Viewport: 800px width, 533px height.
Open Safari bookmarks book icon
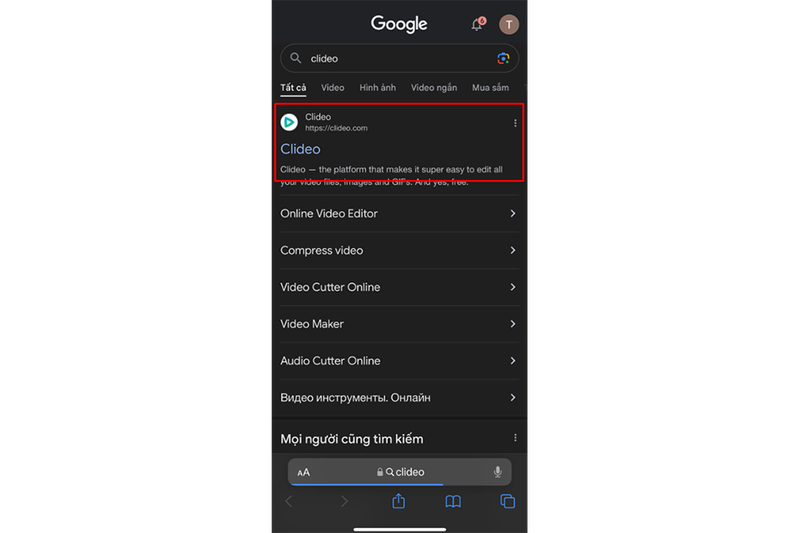(453, 501)
